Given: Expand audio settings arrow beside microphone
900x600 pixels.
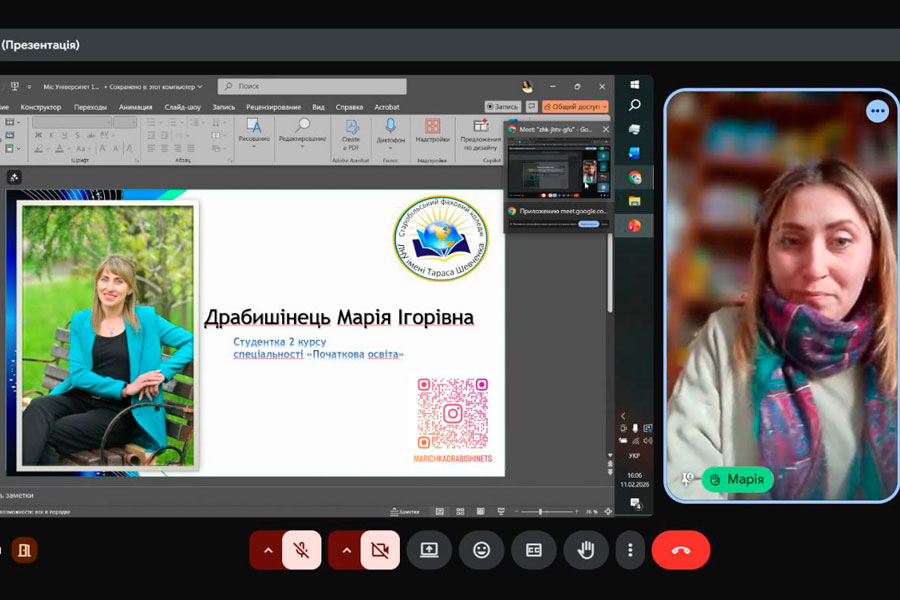Looking at the screenshot, I should click(x=267, y=550).
